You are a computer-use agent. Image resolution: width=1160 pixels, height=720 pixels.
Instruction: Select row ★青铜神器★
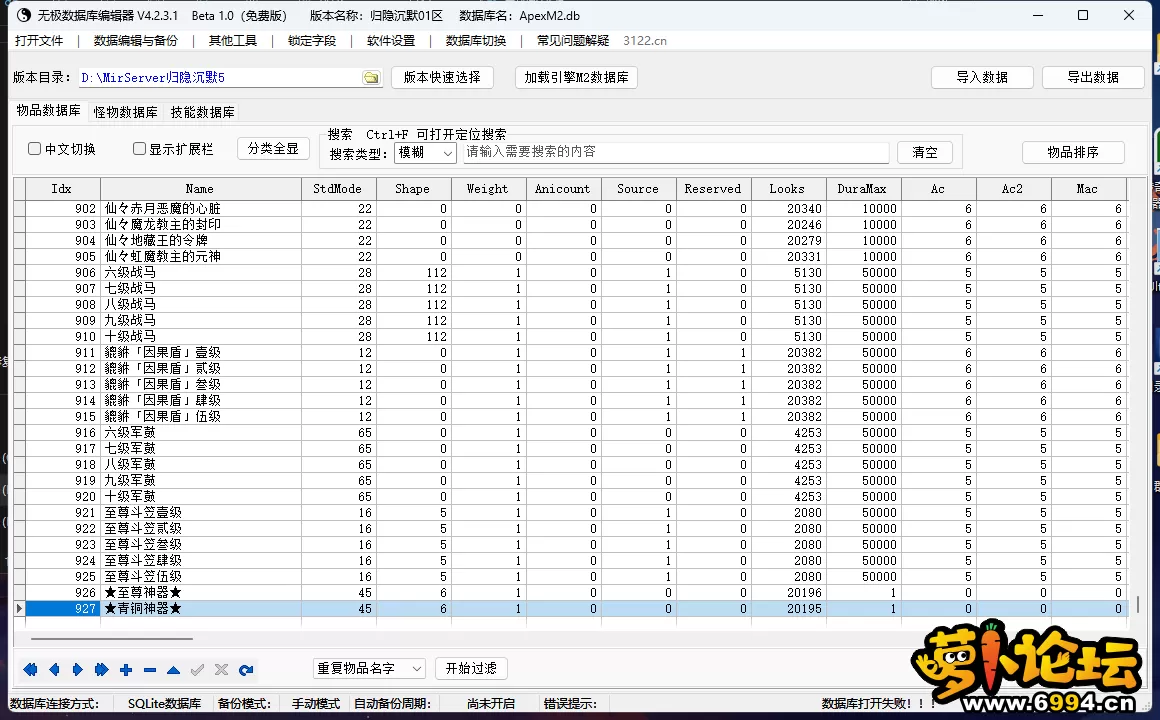(570, 608)
